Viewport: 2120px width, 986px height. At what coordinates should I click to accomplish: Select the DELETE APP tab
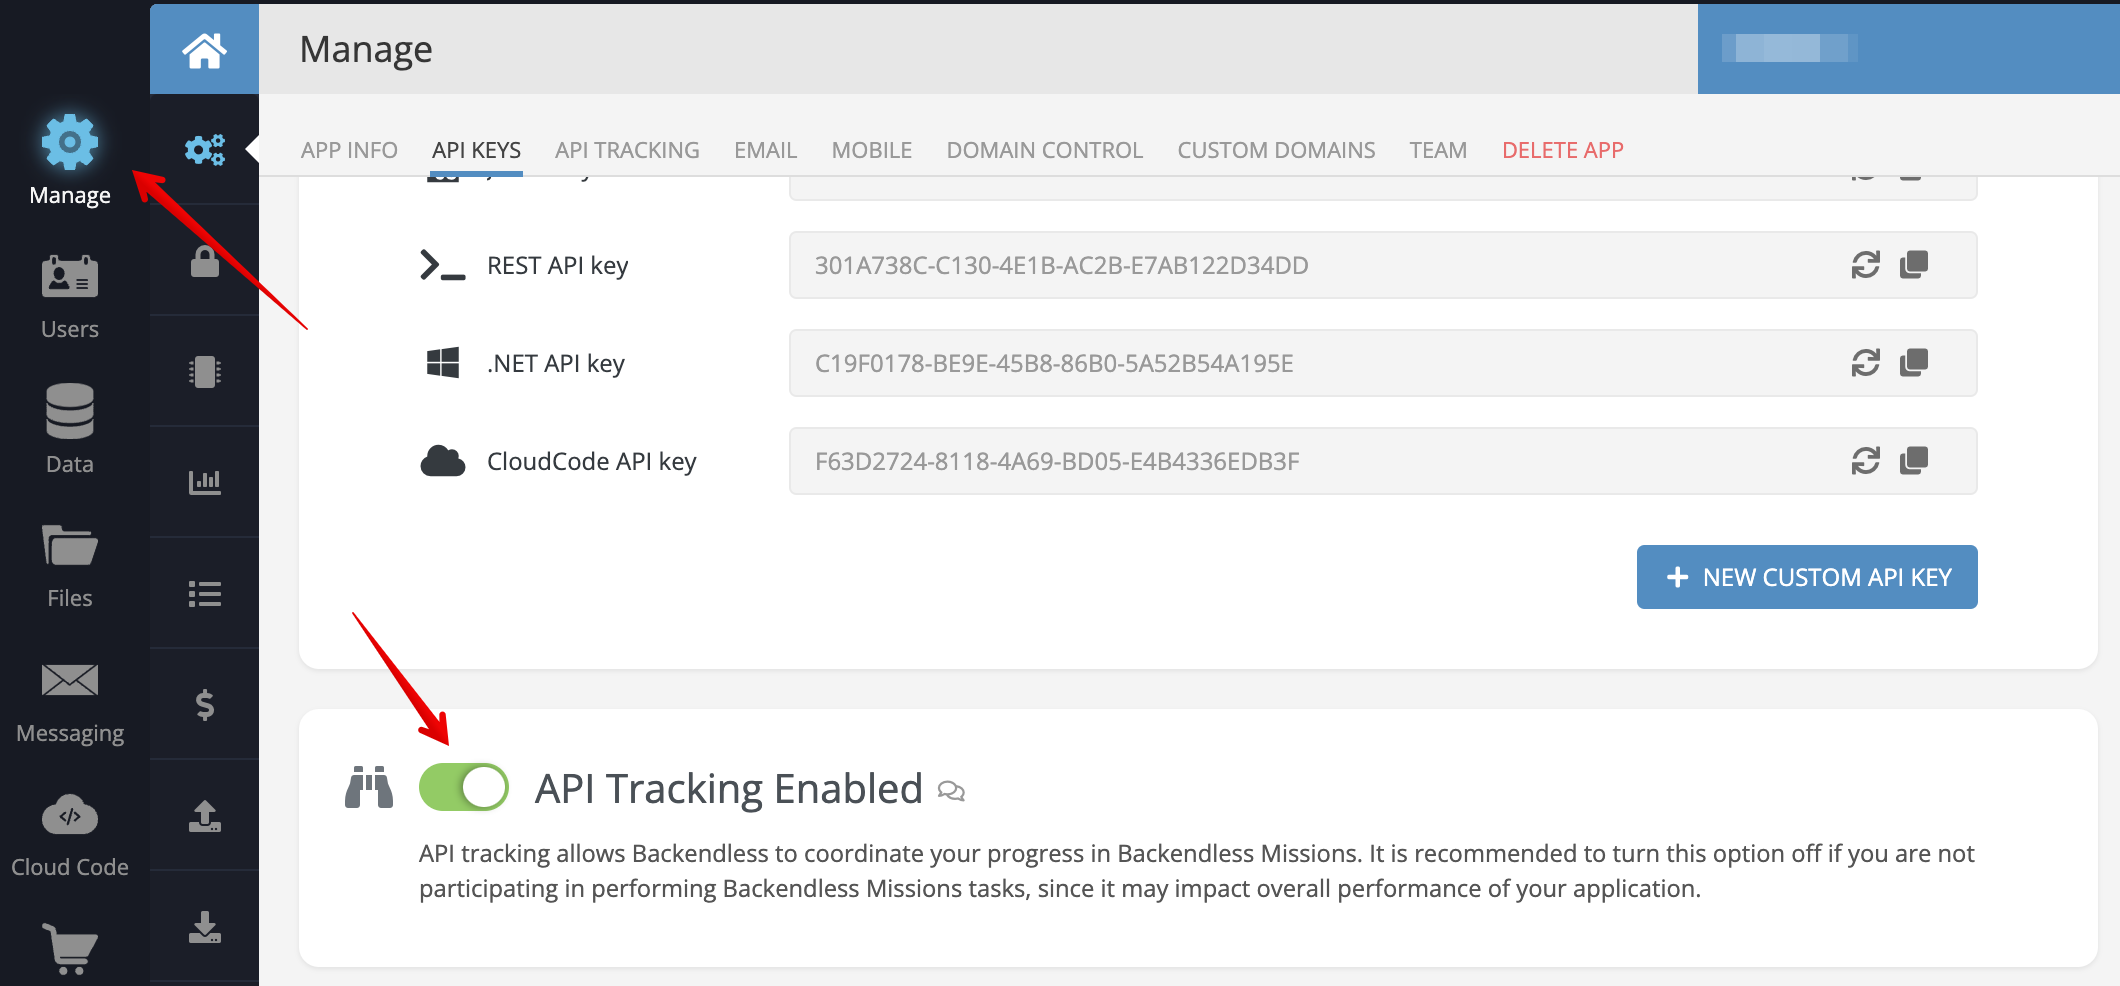pos(1562,150)
